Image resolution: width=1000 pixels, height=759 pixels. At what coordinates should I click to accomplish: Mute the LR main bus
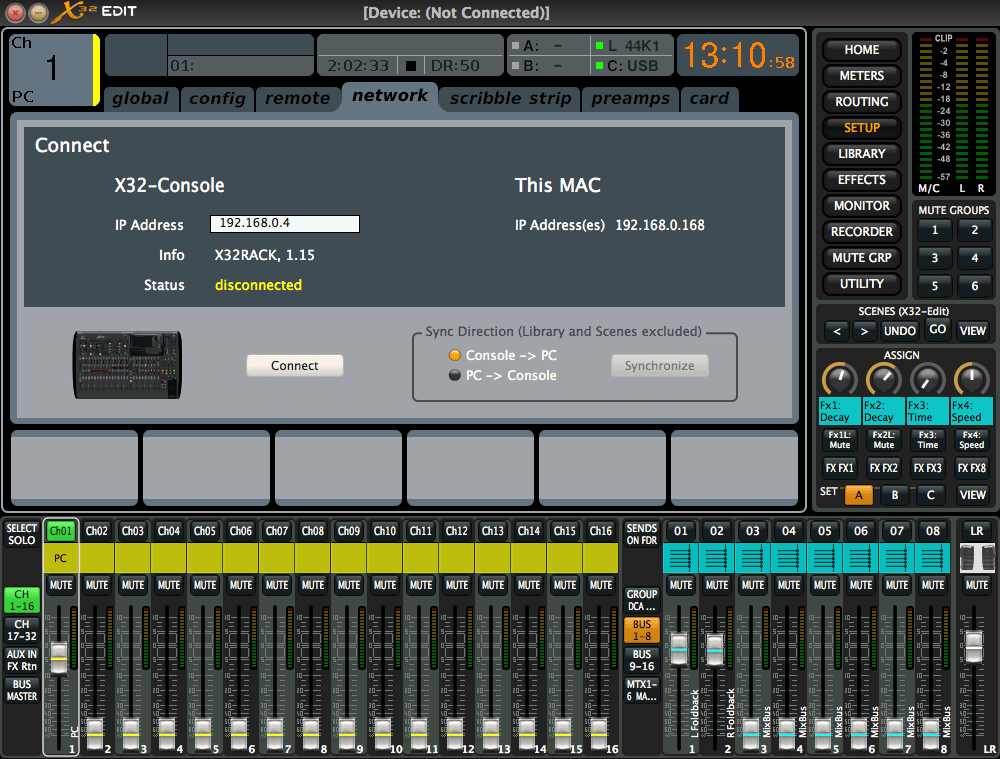pos(976,585)
